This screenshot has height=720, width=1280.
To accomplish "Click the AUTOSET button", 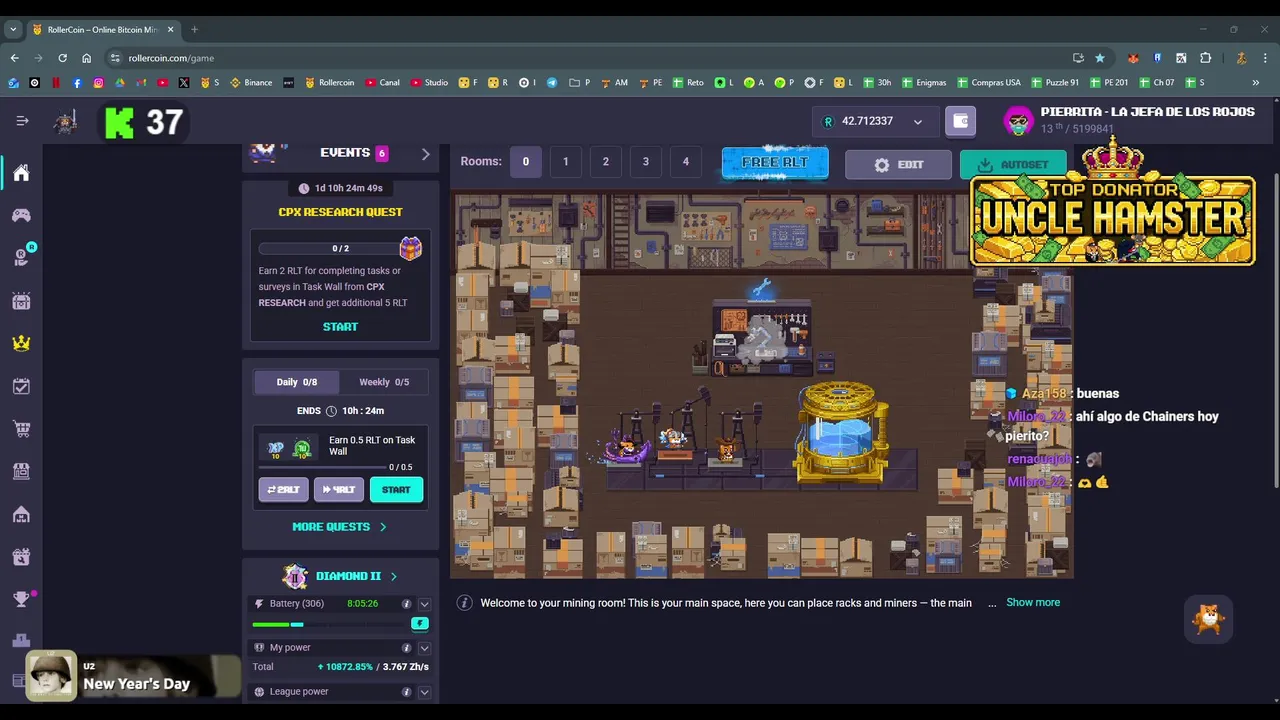I will pyautogui.click(x=1013, y=165).
